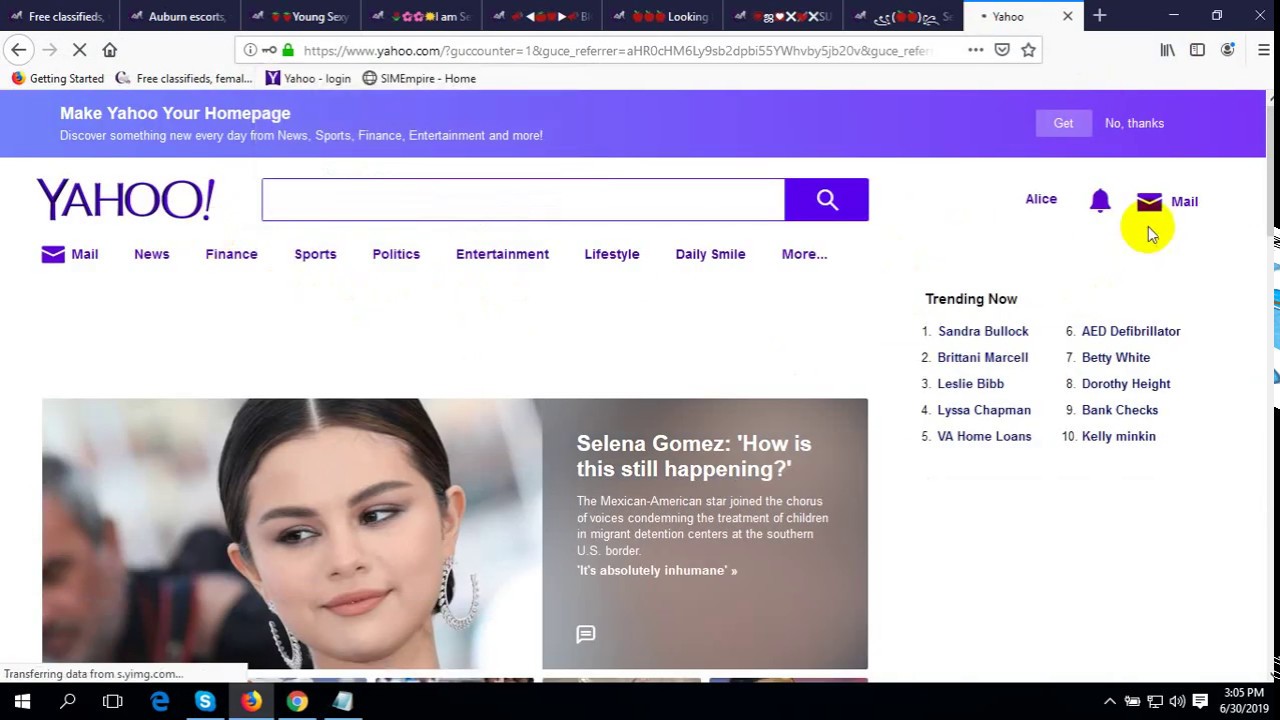1280x720 pixels.
Task: Open Sandra Bullock trending link
Action: (x=983, y=331)
